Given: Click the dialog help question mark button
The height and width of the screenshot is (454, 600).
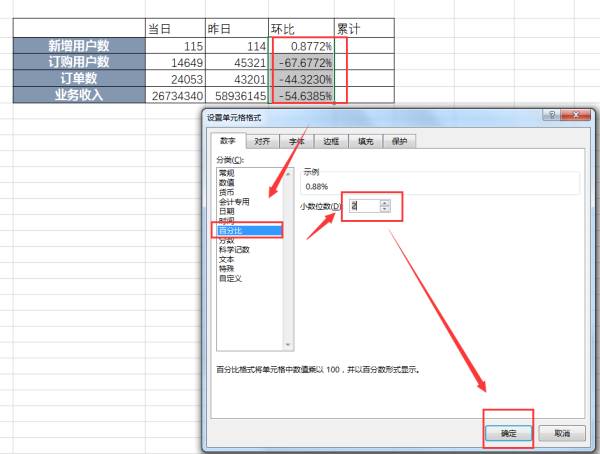Looking at the screenshot, I should click(551, 115).
